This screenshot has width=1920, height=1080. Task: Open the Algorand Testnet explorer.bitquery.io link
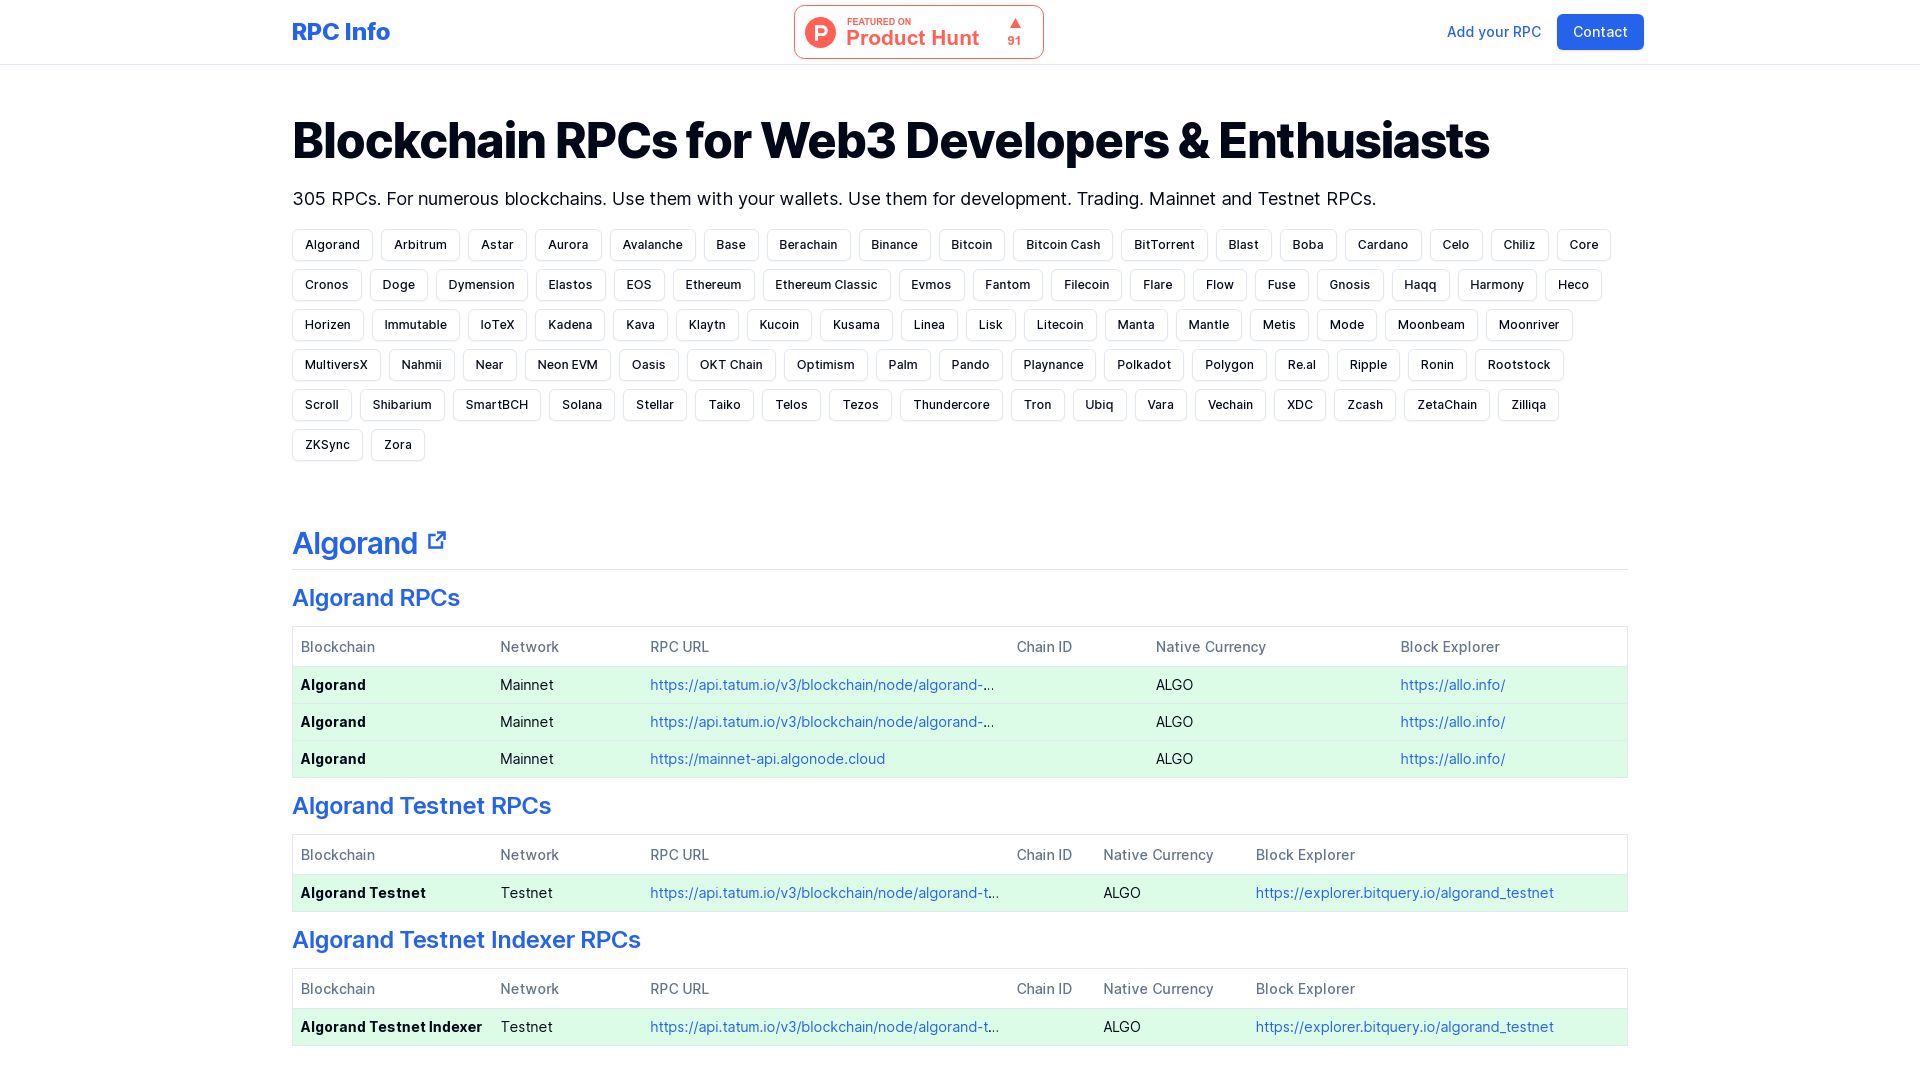point(1404,893)
